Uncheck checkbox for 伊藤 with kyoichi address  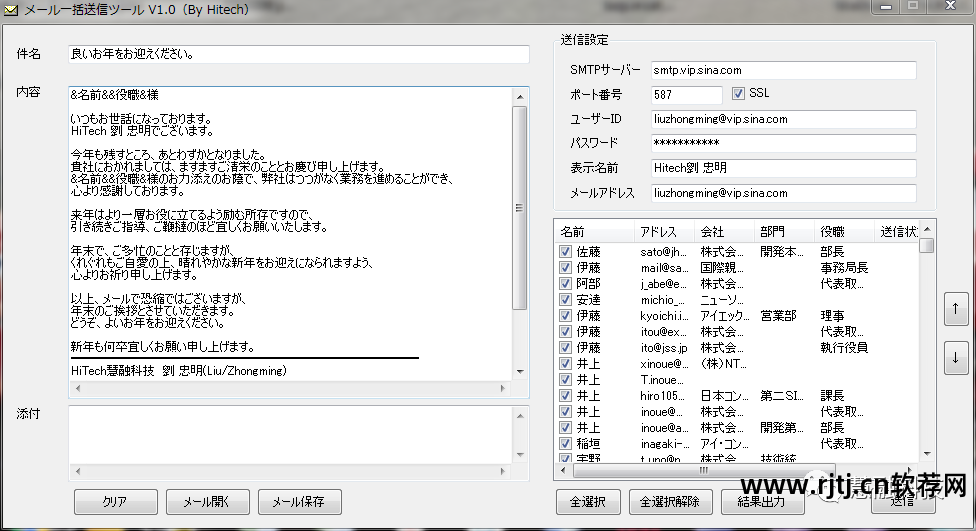pos(565,316)
